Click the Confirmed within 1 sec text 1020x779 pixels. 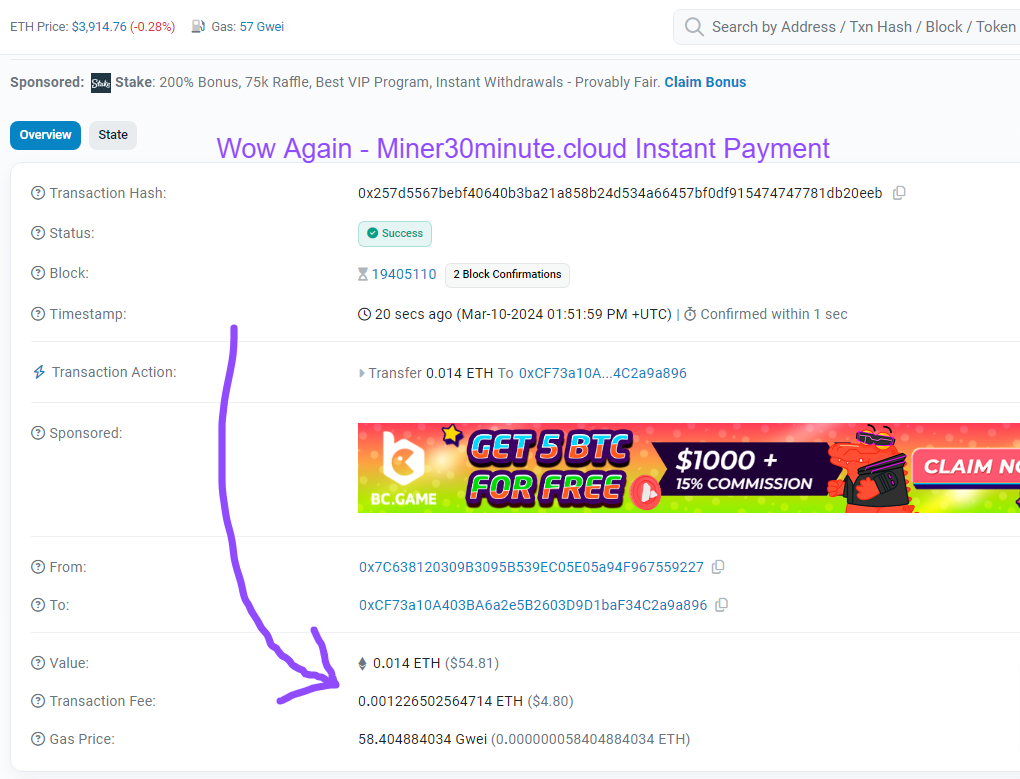point(774,314)
